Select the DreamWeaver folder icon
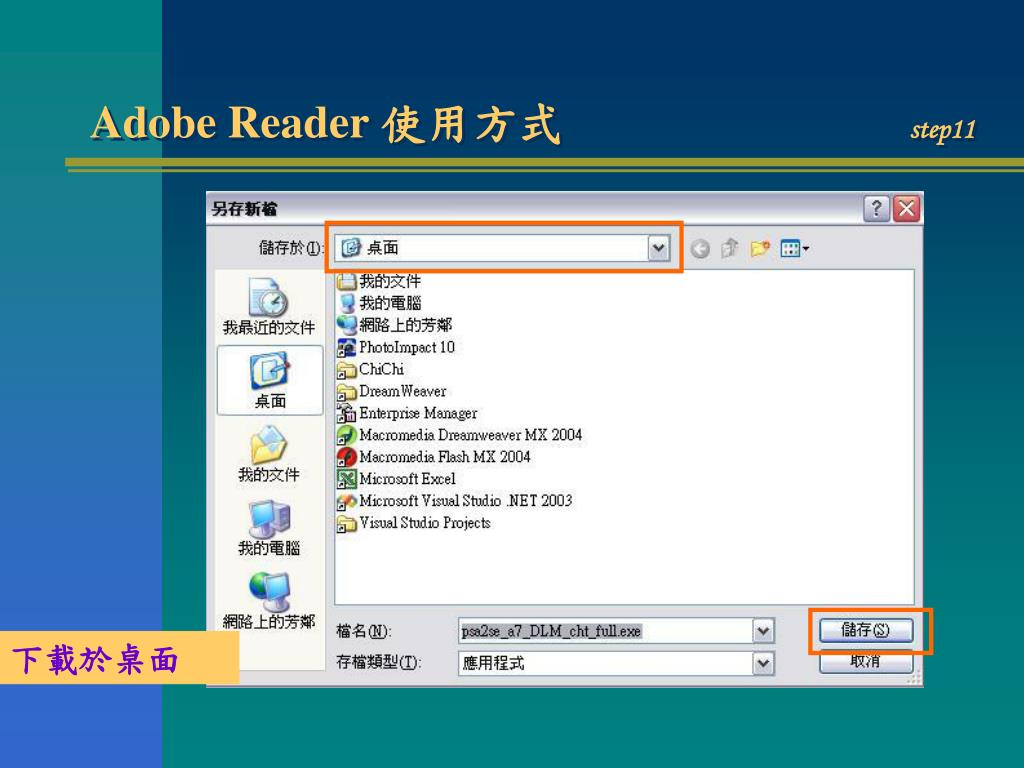The width and height of the screenshot is (1024, 768). coord(346,392)
